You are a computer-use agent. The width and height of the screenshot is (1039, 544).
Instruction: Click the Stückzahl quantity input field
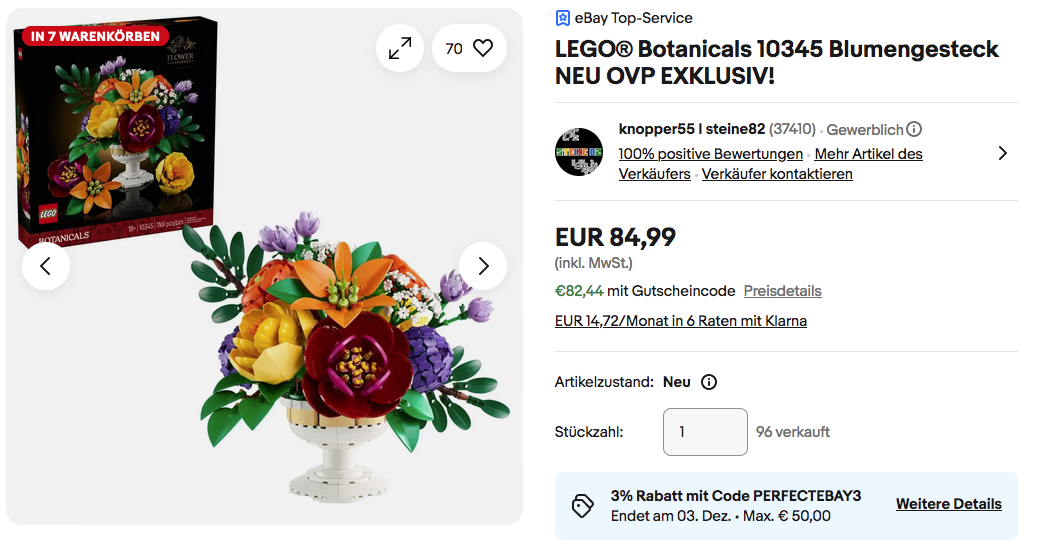705,432
